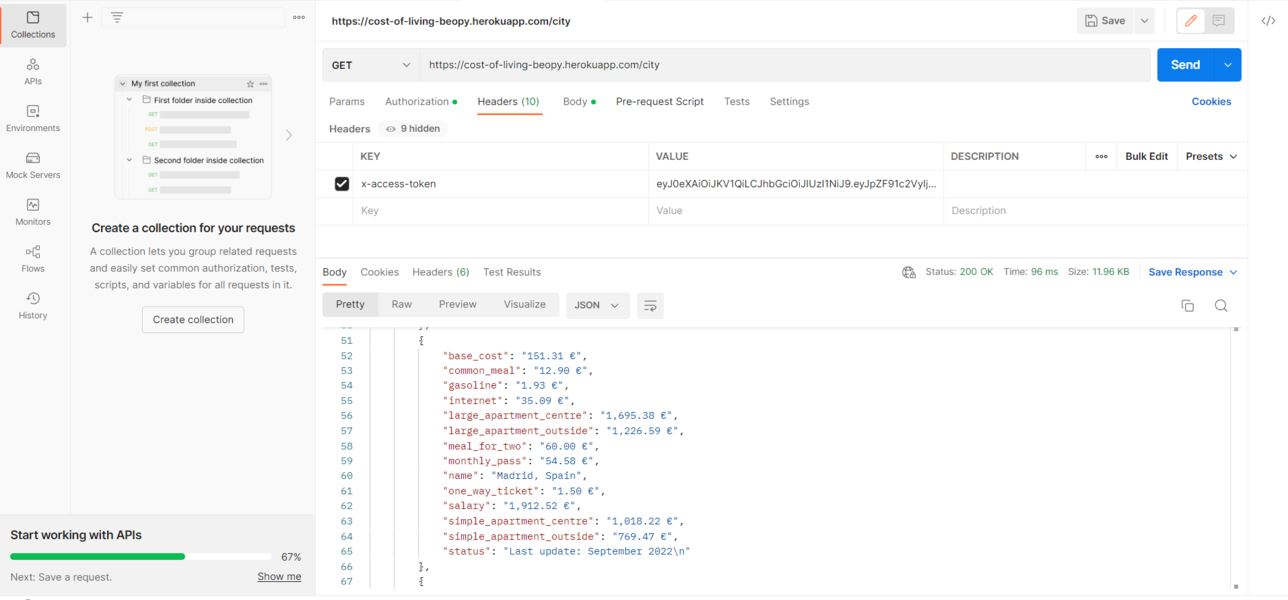Open the Save button dropdown arrow
The width and height of the screenshot is (1288, 600).
tap(1144, 20)
